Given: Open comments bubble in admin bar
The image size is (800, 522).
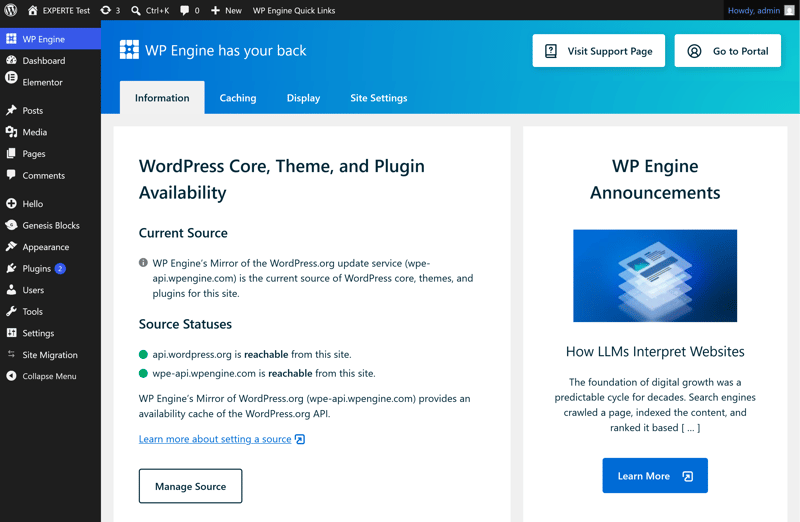Looking at the screenshot, I should (185, 10).
